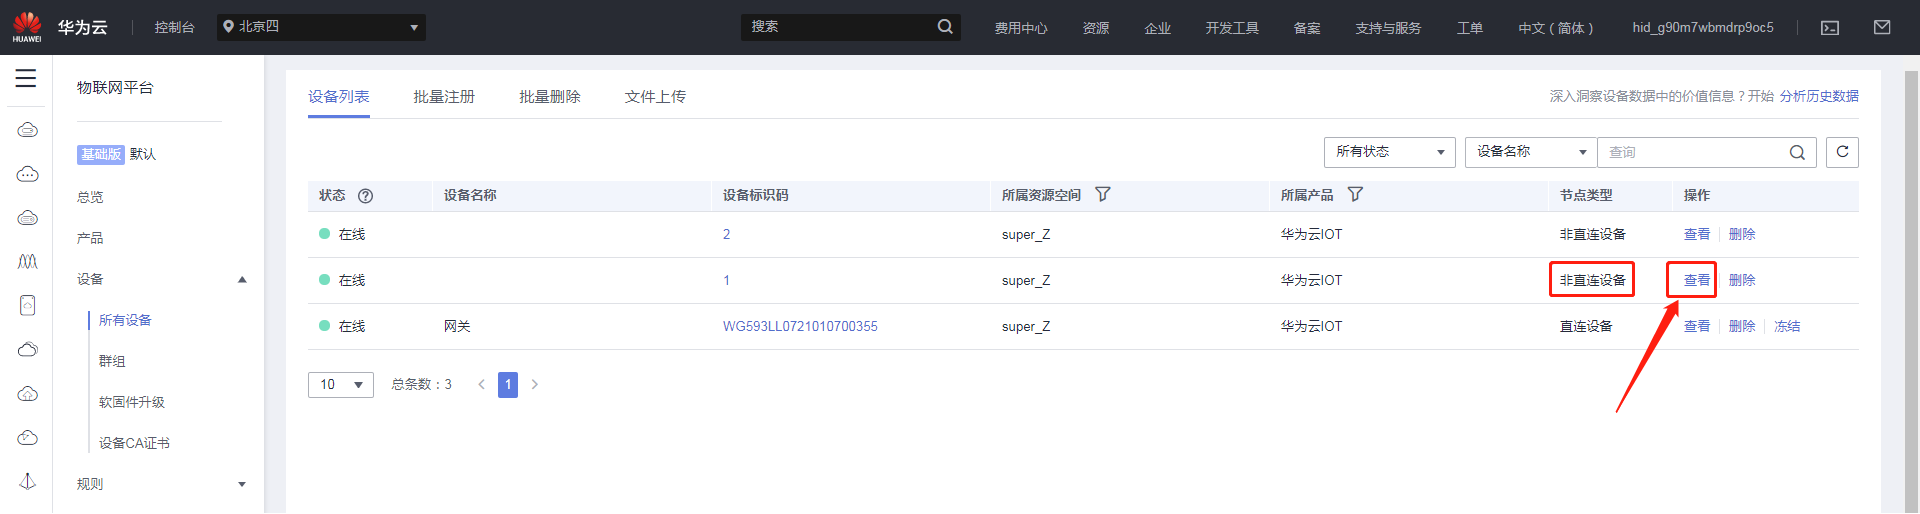Screen dimensions: 1920x514
Task: Click the Huawei Cloud logo
Action: pos(27,27)
